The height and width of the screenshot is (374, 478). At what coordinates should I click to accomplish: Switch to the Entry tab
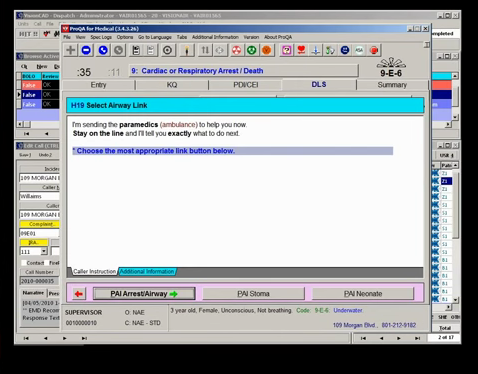pyautogui.click(x=98, y=85)
